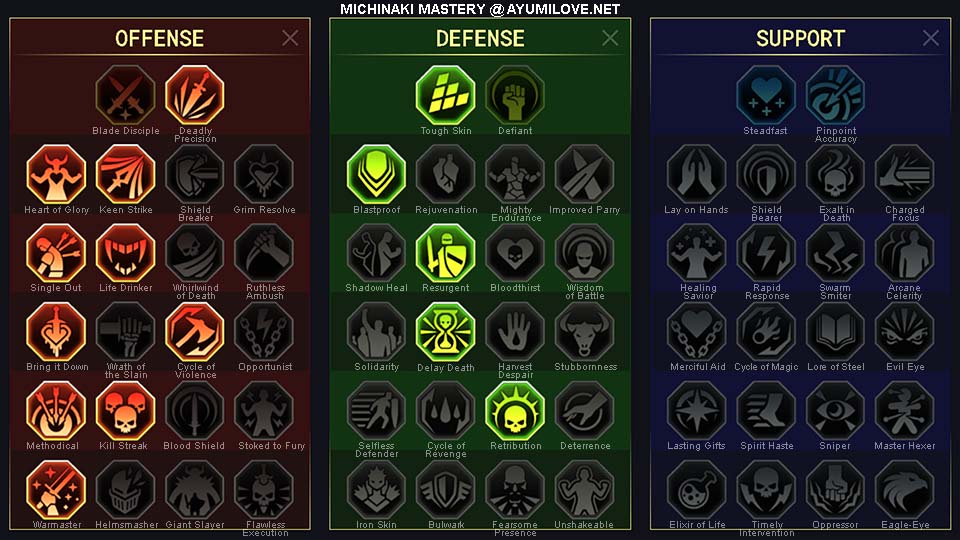
Task: Choose the Sniper eye icon
Action: (835, 411)
